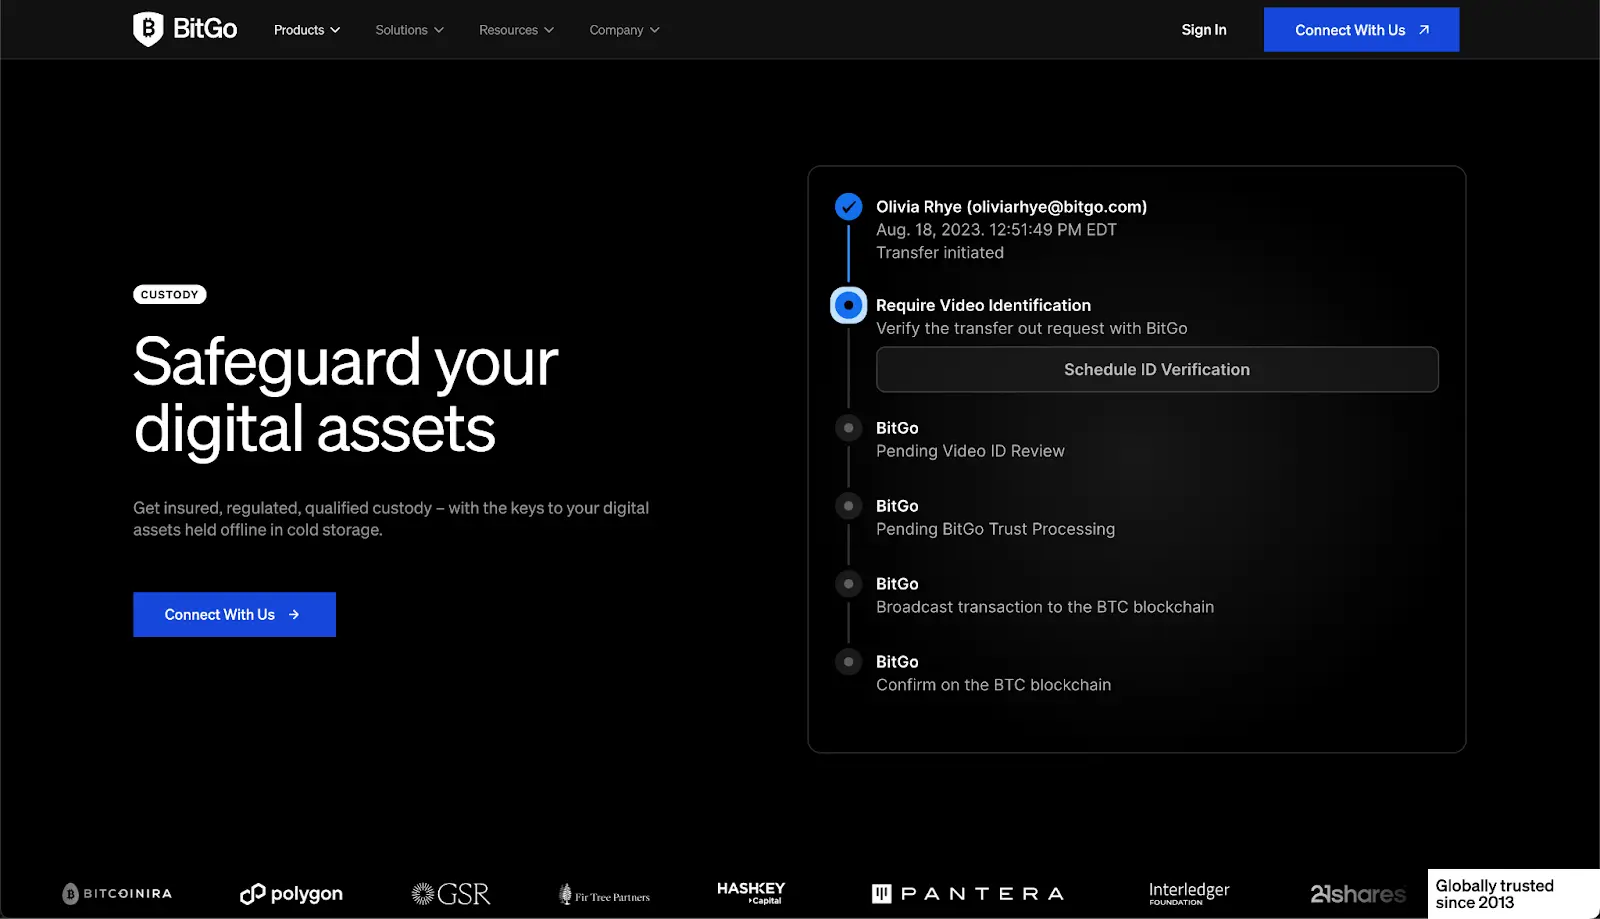The width and height of the screenshot is (1600, 919).
Task: Click the blue checkmark beside Olivia Rhye
Action: pos(848,207)
